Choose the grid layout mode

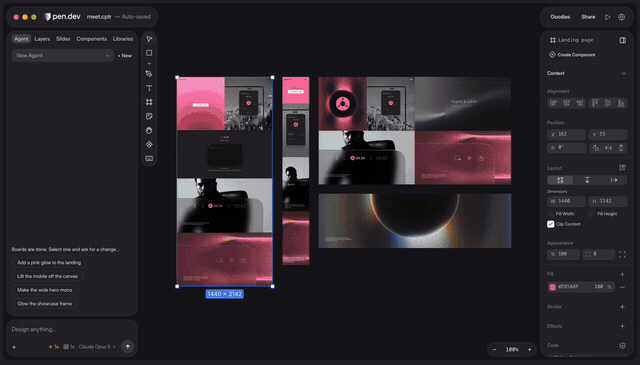(x=560, y=180)
